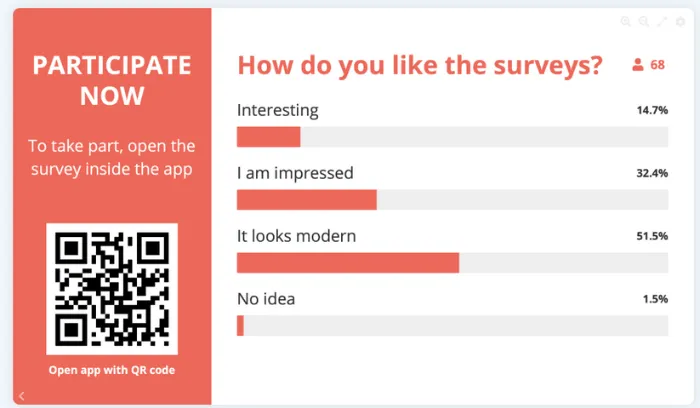Click the 51.5% percentage value
This screenshot has height=408, width=700.
(652, 236)
